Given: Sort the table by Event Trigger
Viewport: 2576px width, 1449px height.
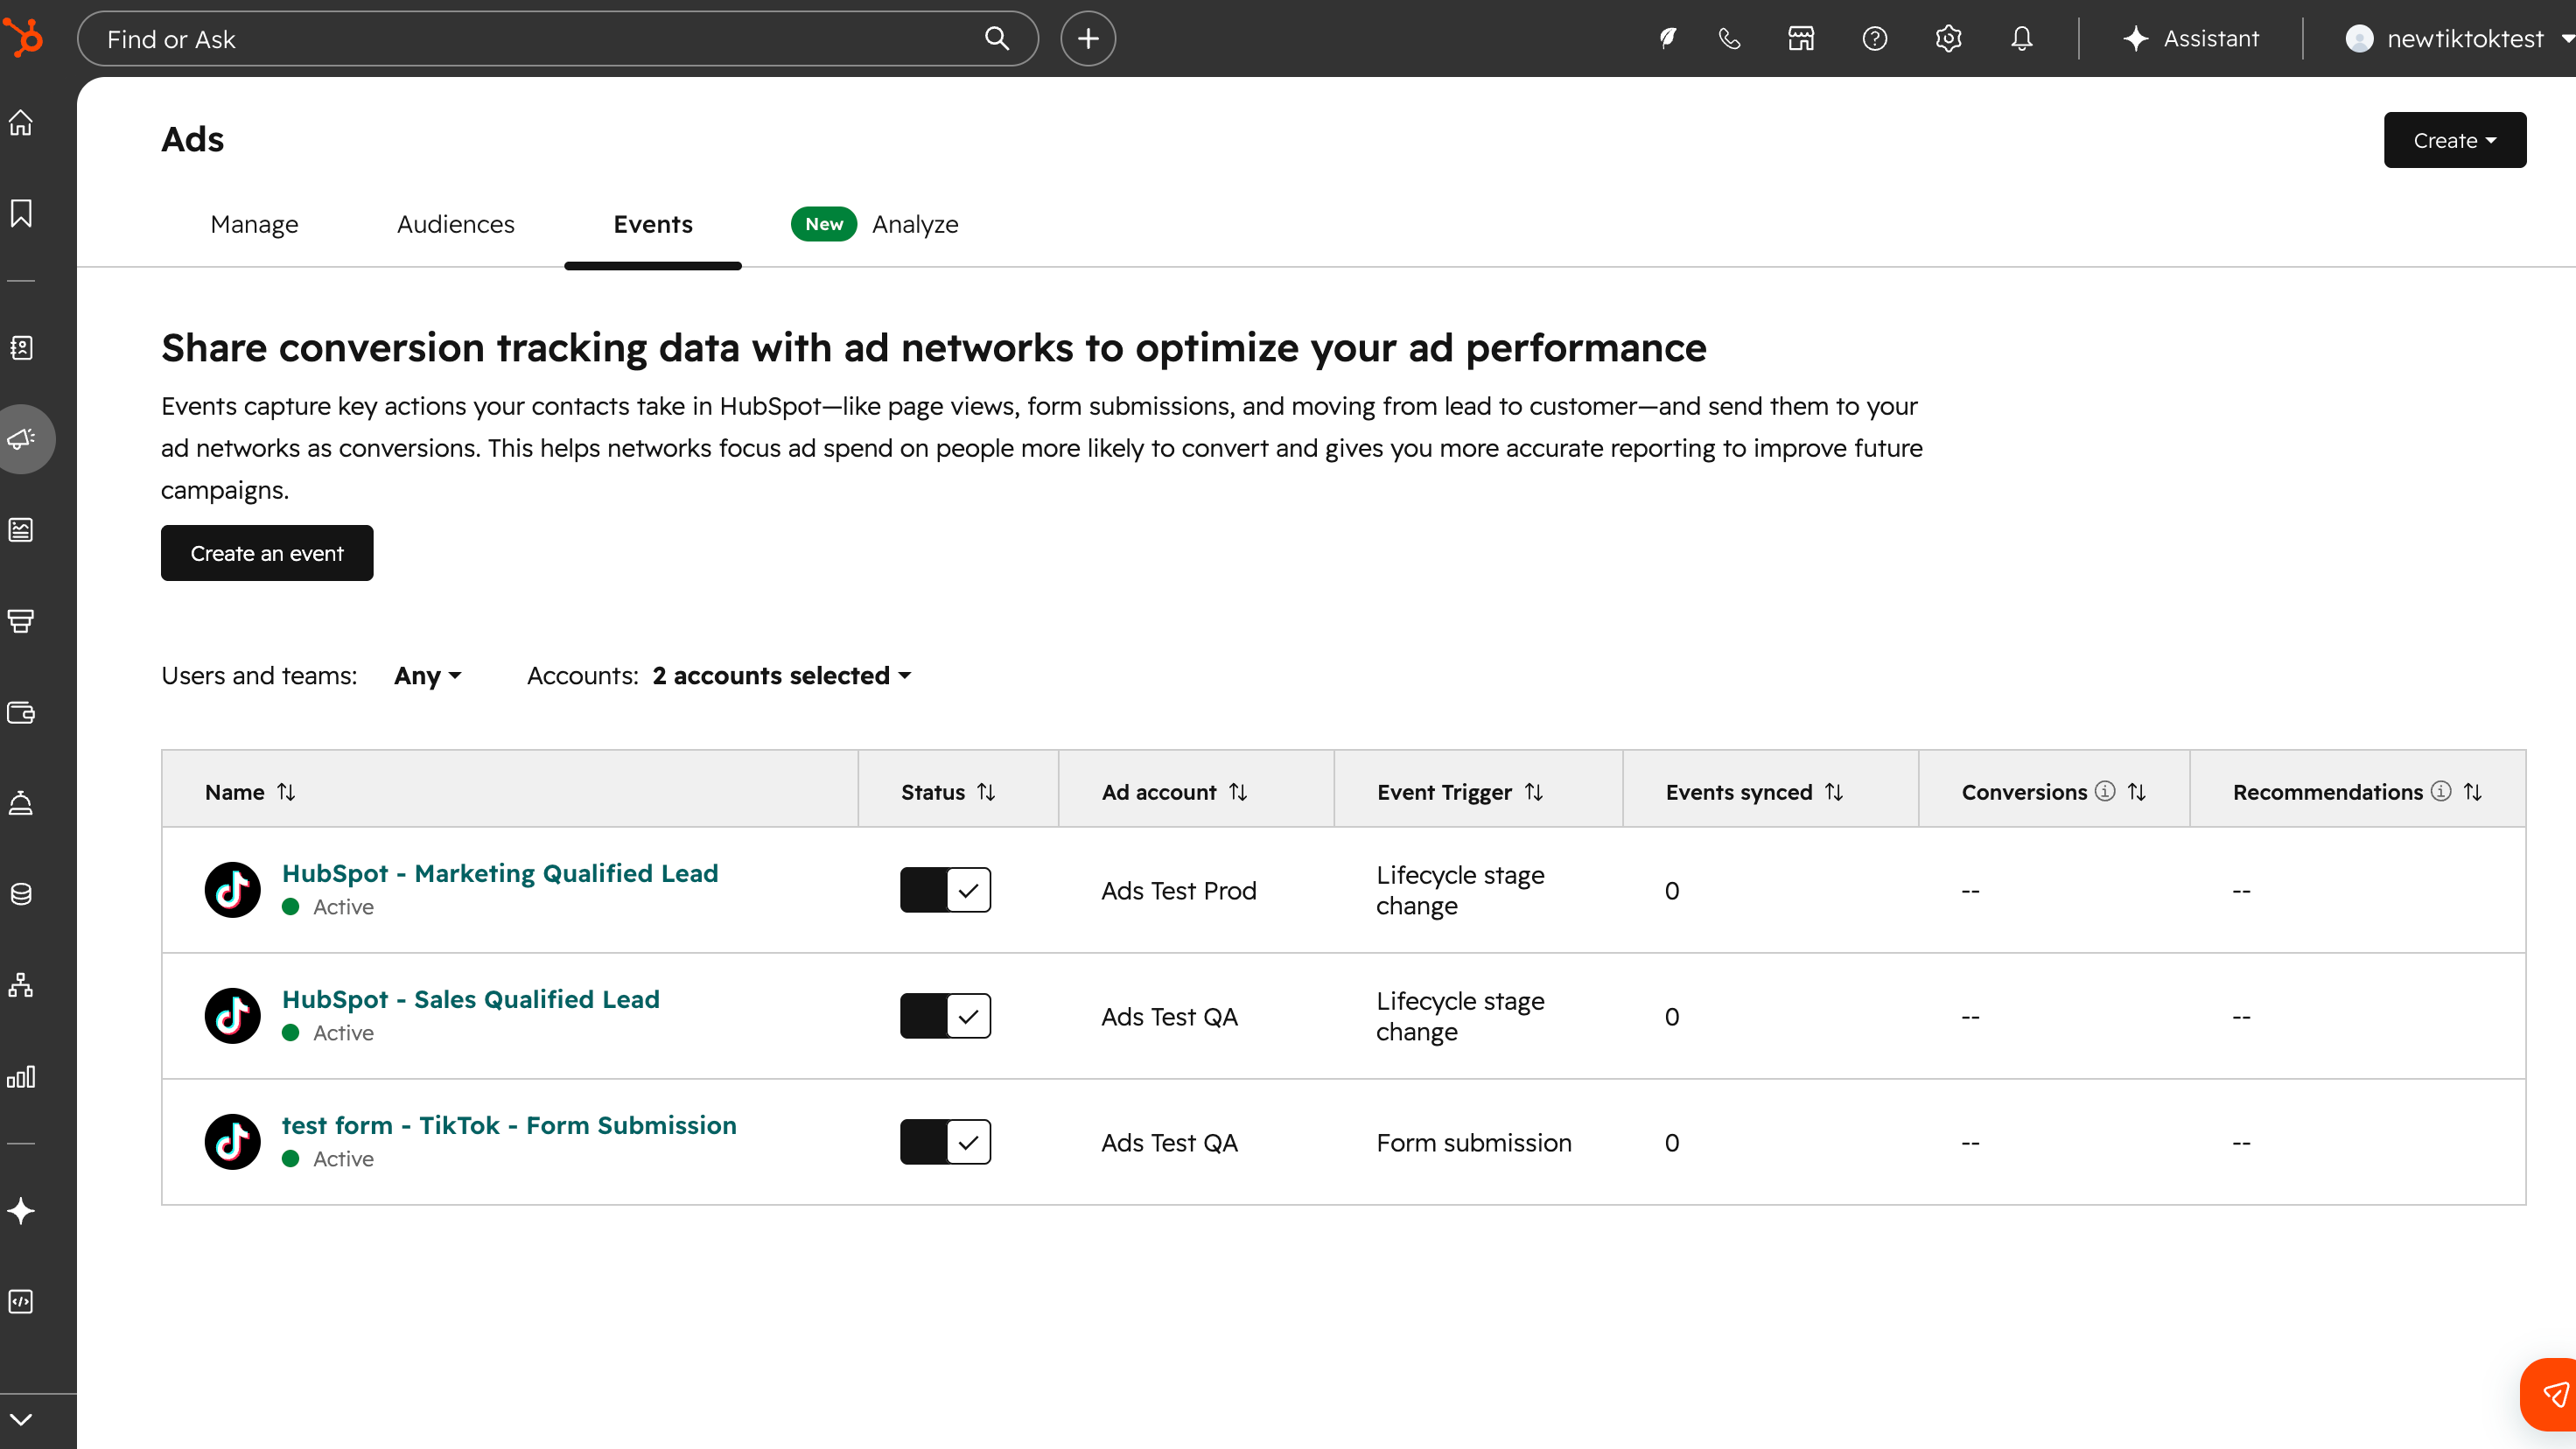Looking at the screenshot, I should click(x=1533, y=792).
